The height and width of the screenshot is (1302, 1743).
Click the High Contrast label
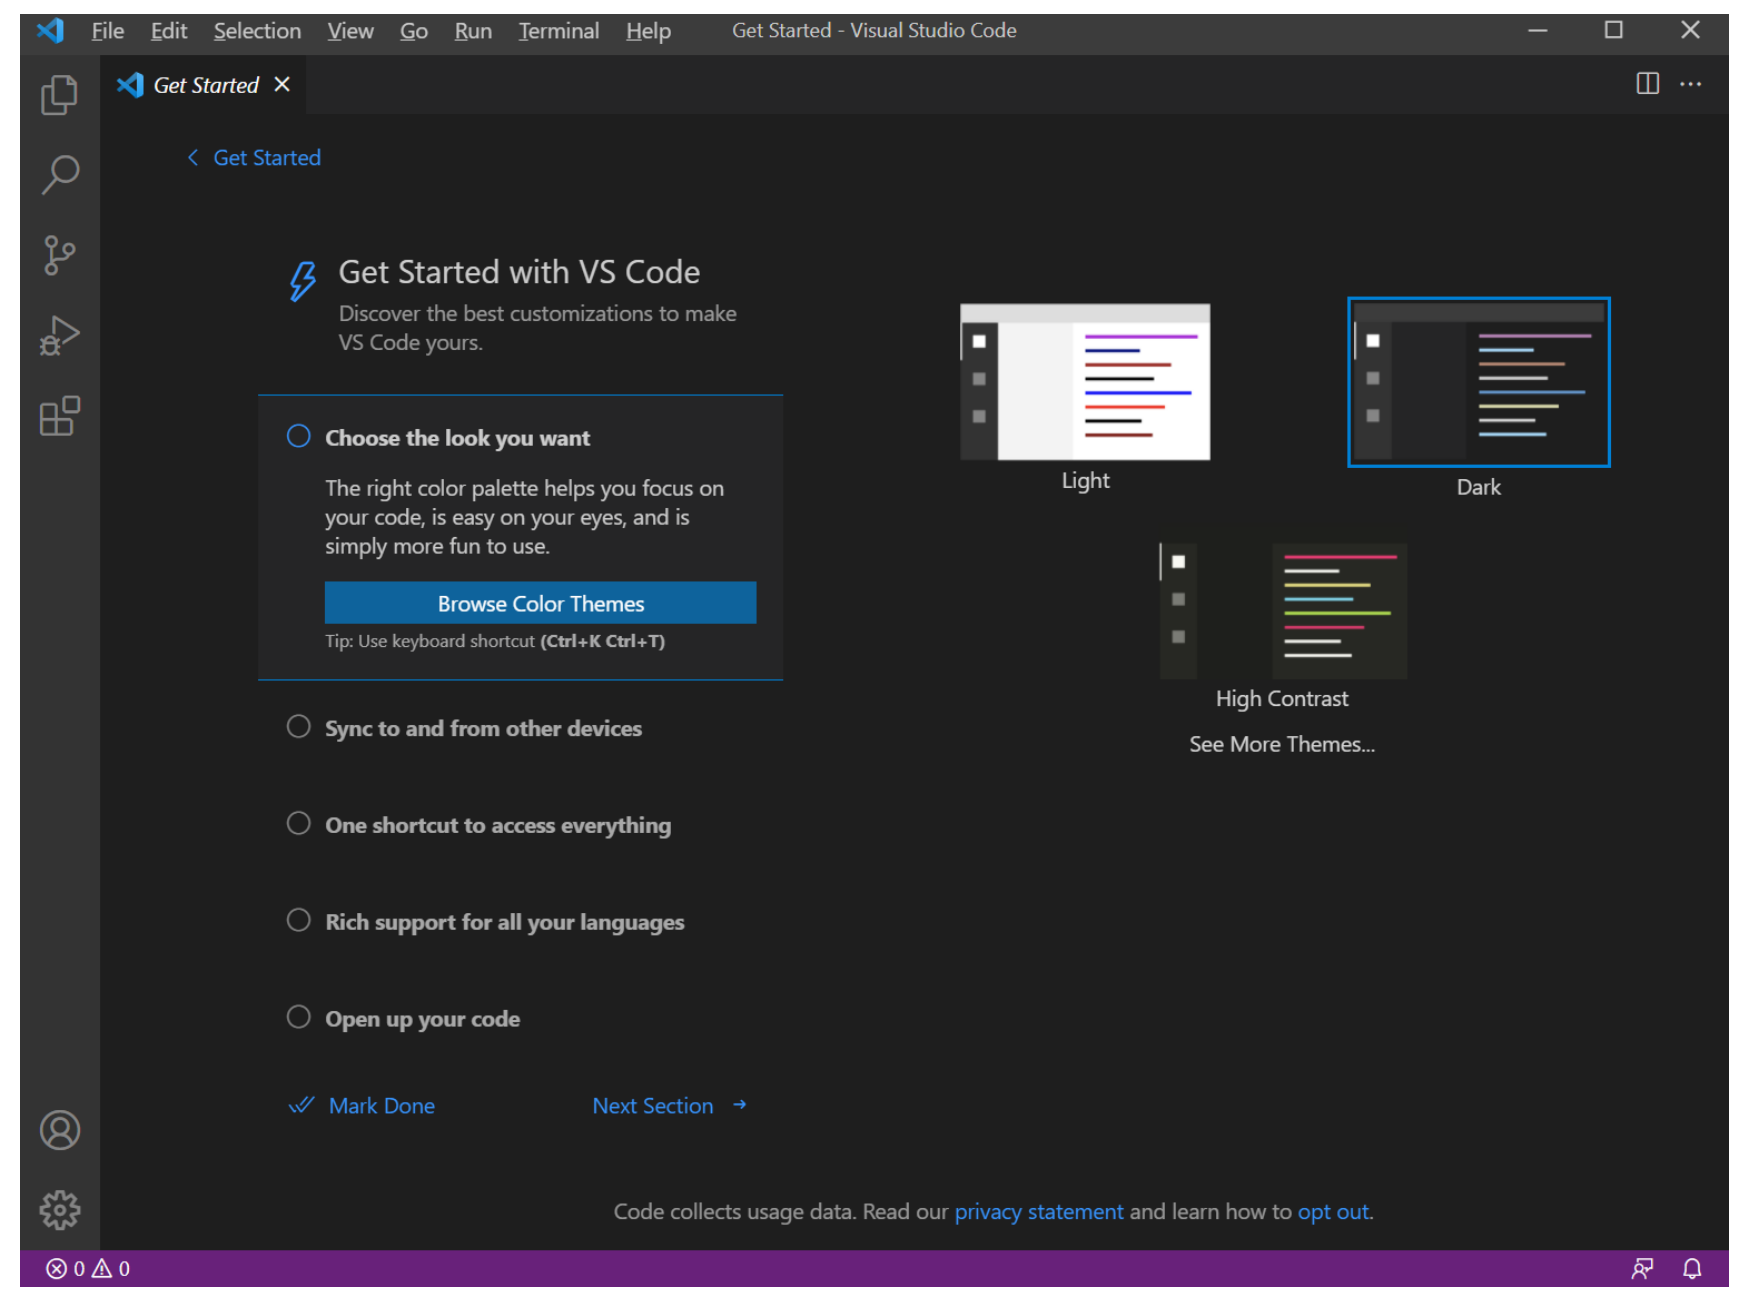pos(1282,699)
